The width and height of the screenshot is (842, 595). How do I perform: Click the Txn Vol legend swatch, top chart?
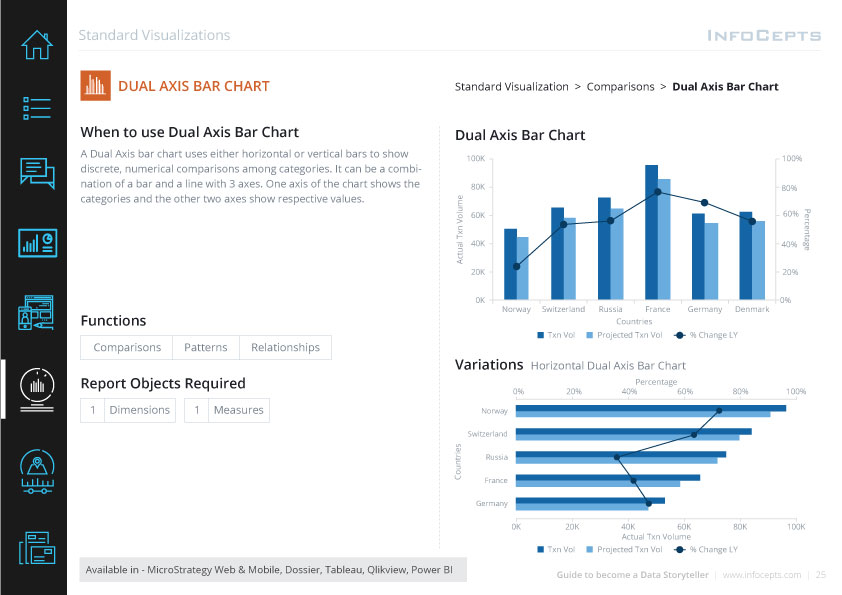(x=540, y=336)
